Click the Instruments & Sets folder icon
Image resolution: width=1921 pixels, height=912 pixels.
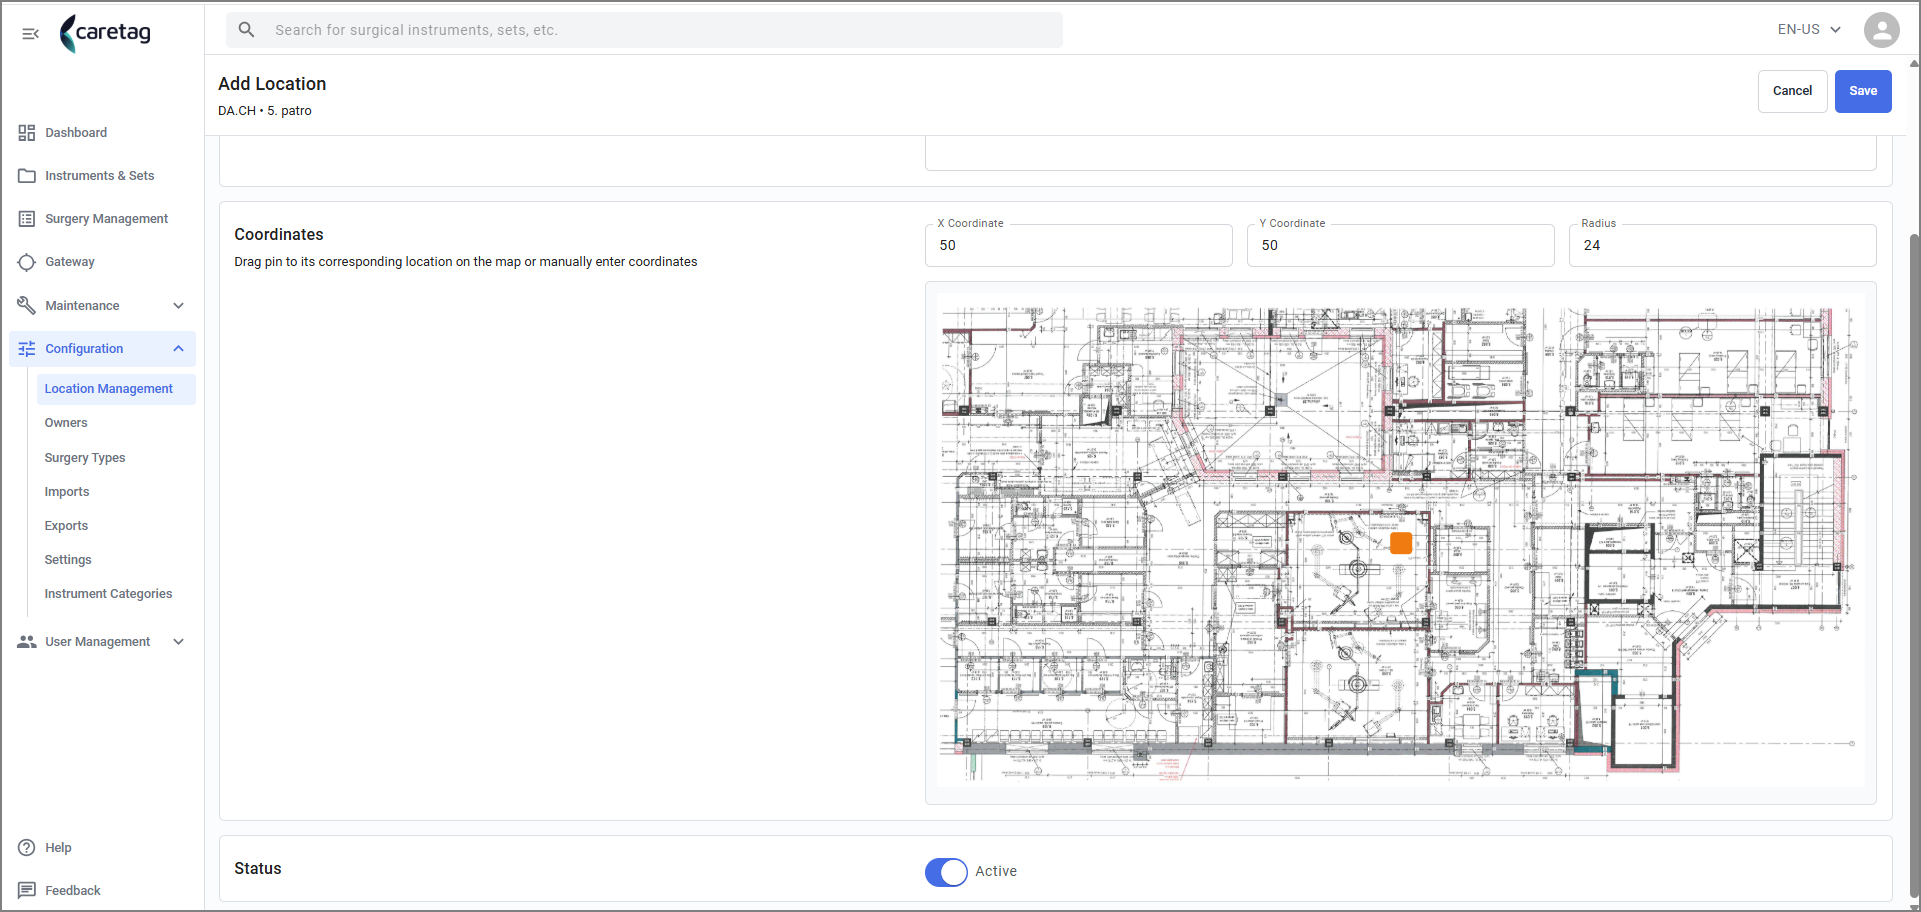27,176
